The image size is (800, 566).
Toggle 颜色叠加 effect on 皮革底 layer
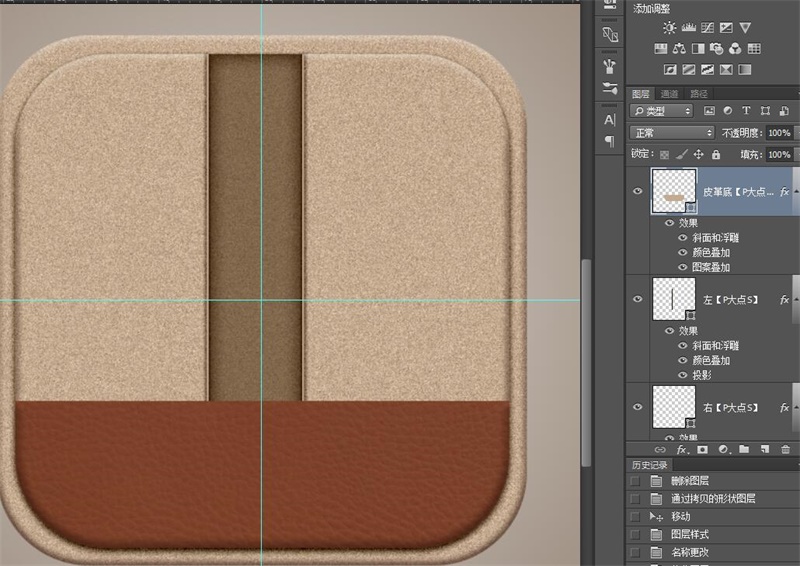pyautogui.click(x=683, y=252)
